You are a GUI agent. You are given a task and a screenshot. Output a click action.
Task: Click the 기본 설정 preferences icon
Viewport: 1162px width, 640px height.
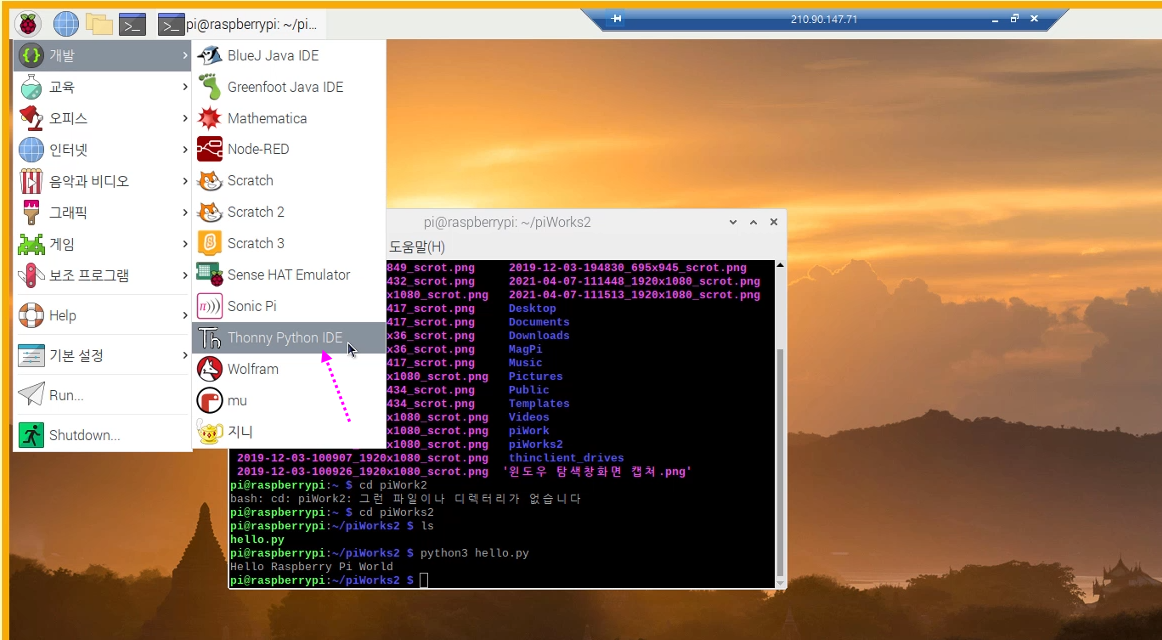(31, 356)
